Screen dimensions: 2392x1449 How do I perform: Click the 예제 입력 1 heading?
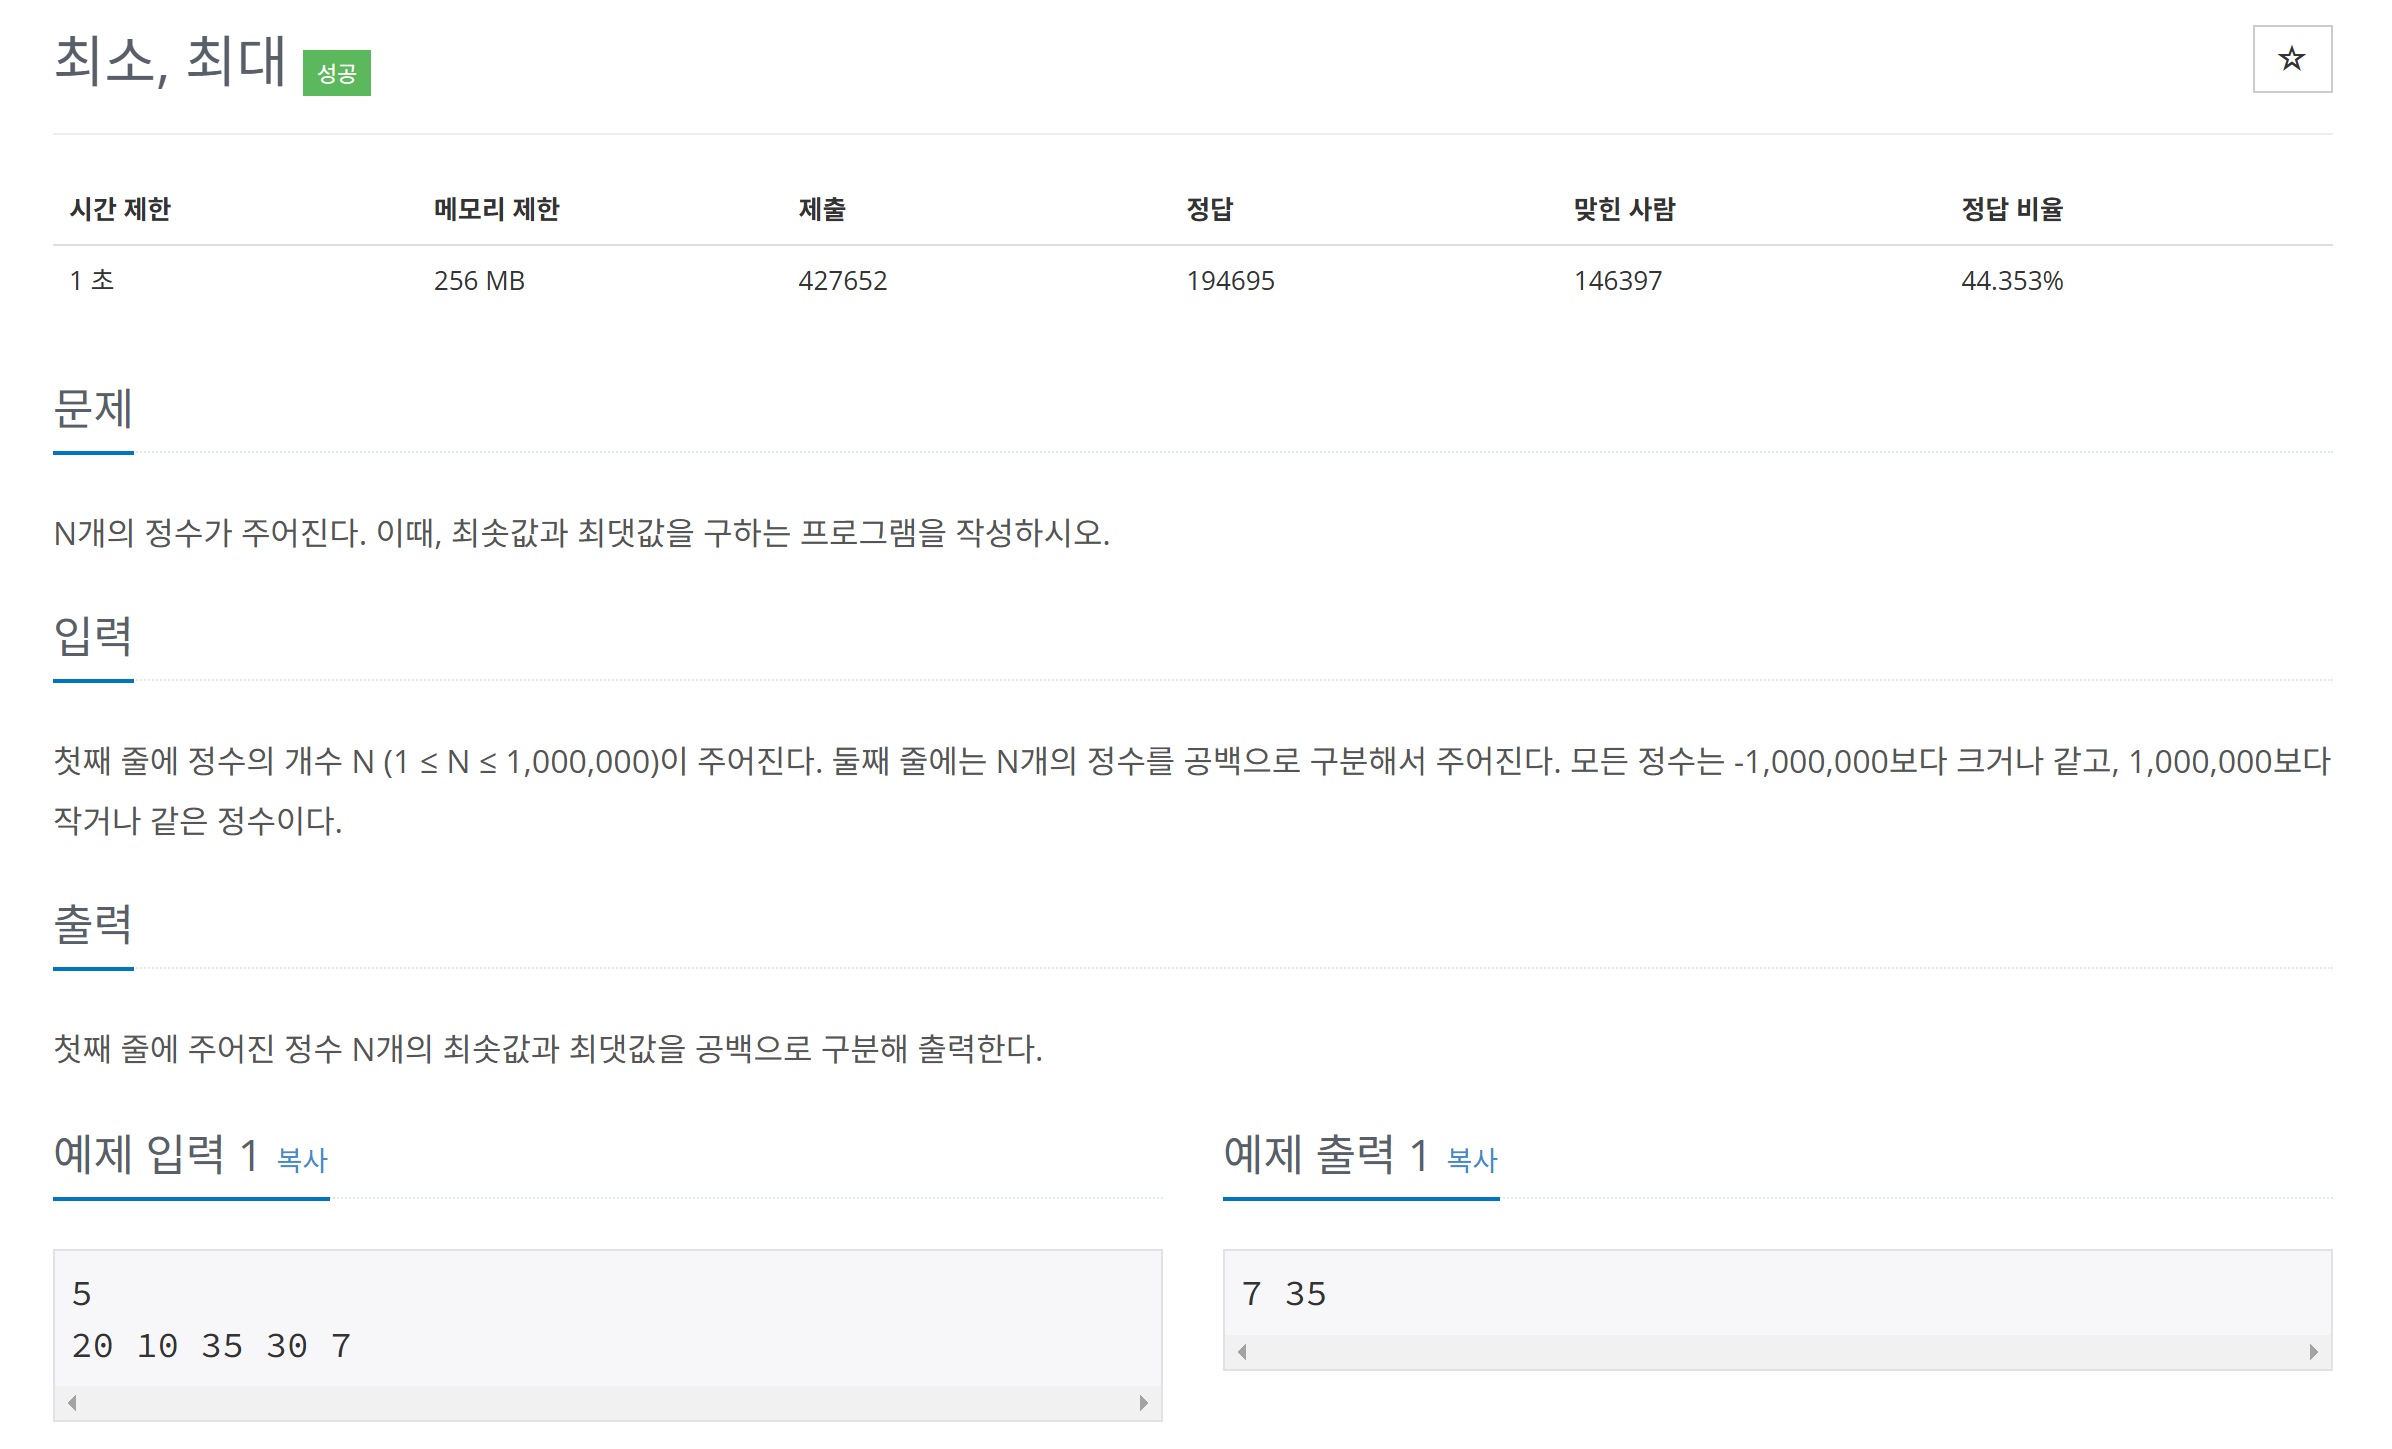[x=157, y=1155]
